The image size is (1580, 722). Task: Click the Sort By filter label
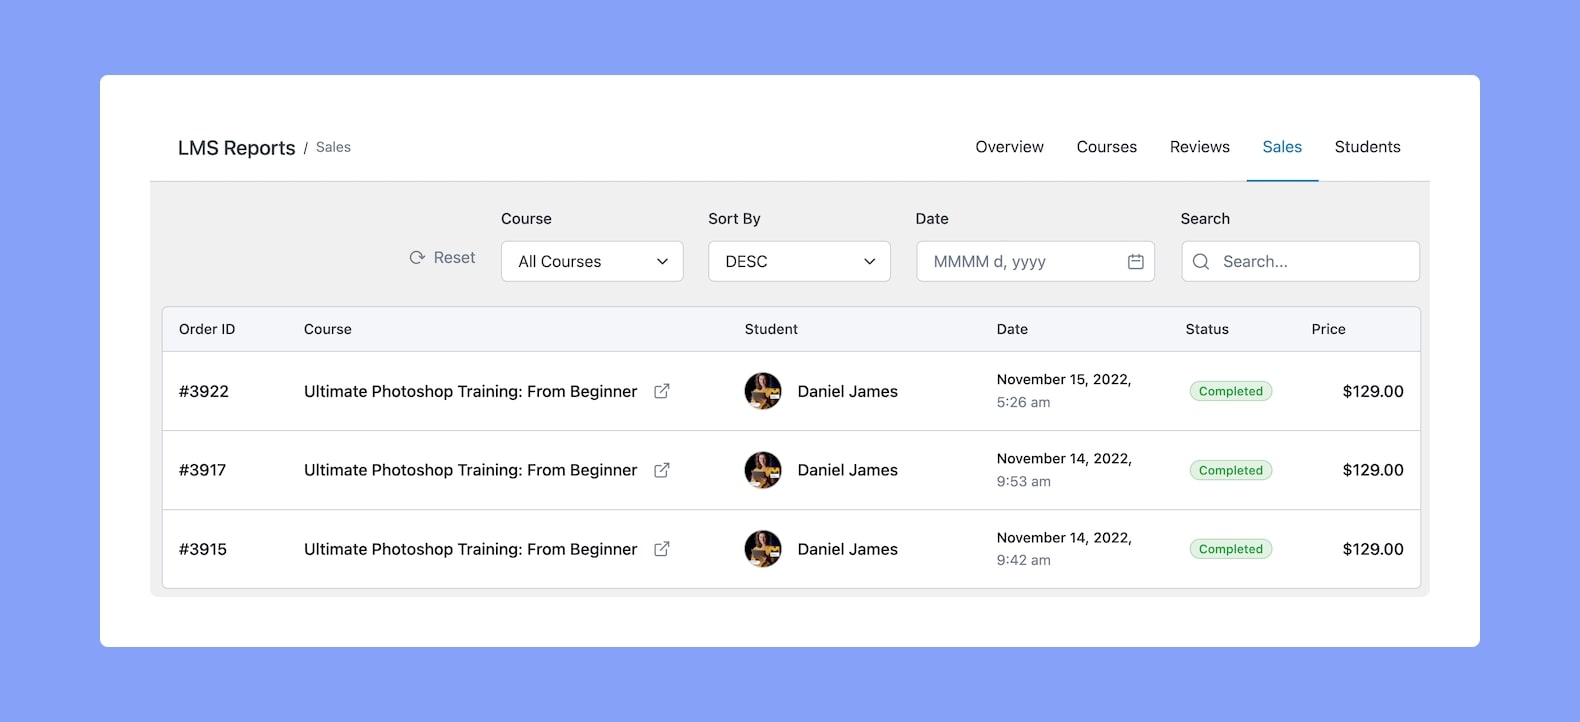tap(734, 219)
